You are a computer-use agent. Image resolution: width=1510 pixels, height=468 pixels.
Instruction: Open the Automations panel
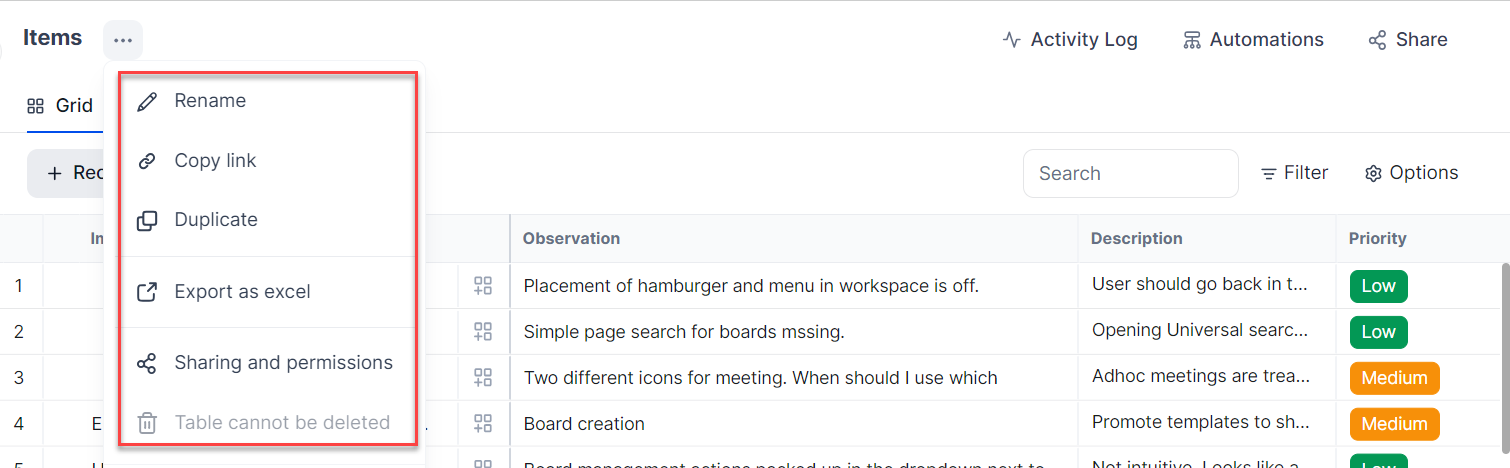pyautogui.click(x=1253, y=40)
